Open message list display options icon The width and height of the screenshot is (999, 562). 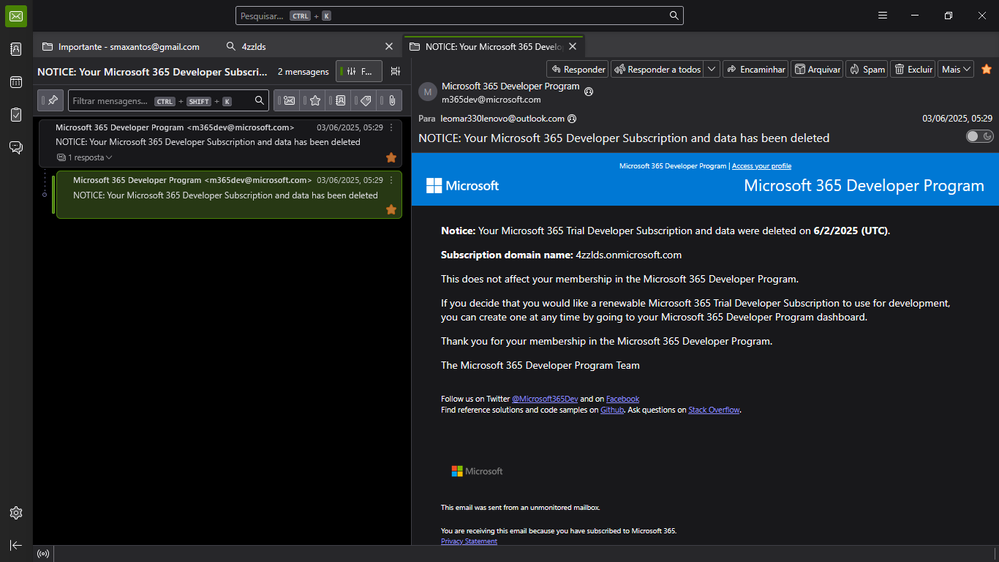[x=395, y=71]
